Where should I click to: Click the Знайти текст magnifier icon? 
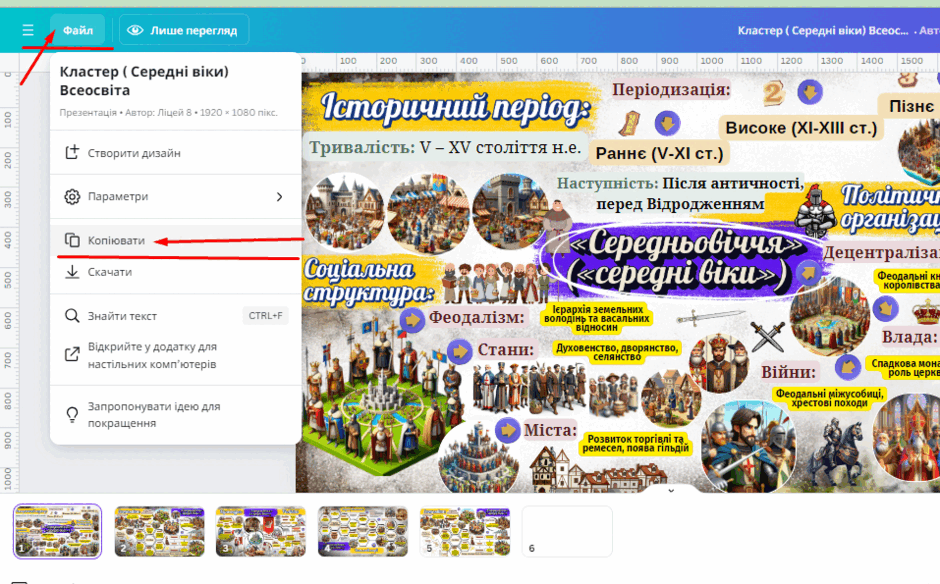point(72,315)
